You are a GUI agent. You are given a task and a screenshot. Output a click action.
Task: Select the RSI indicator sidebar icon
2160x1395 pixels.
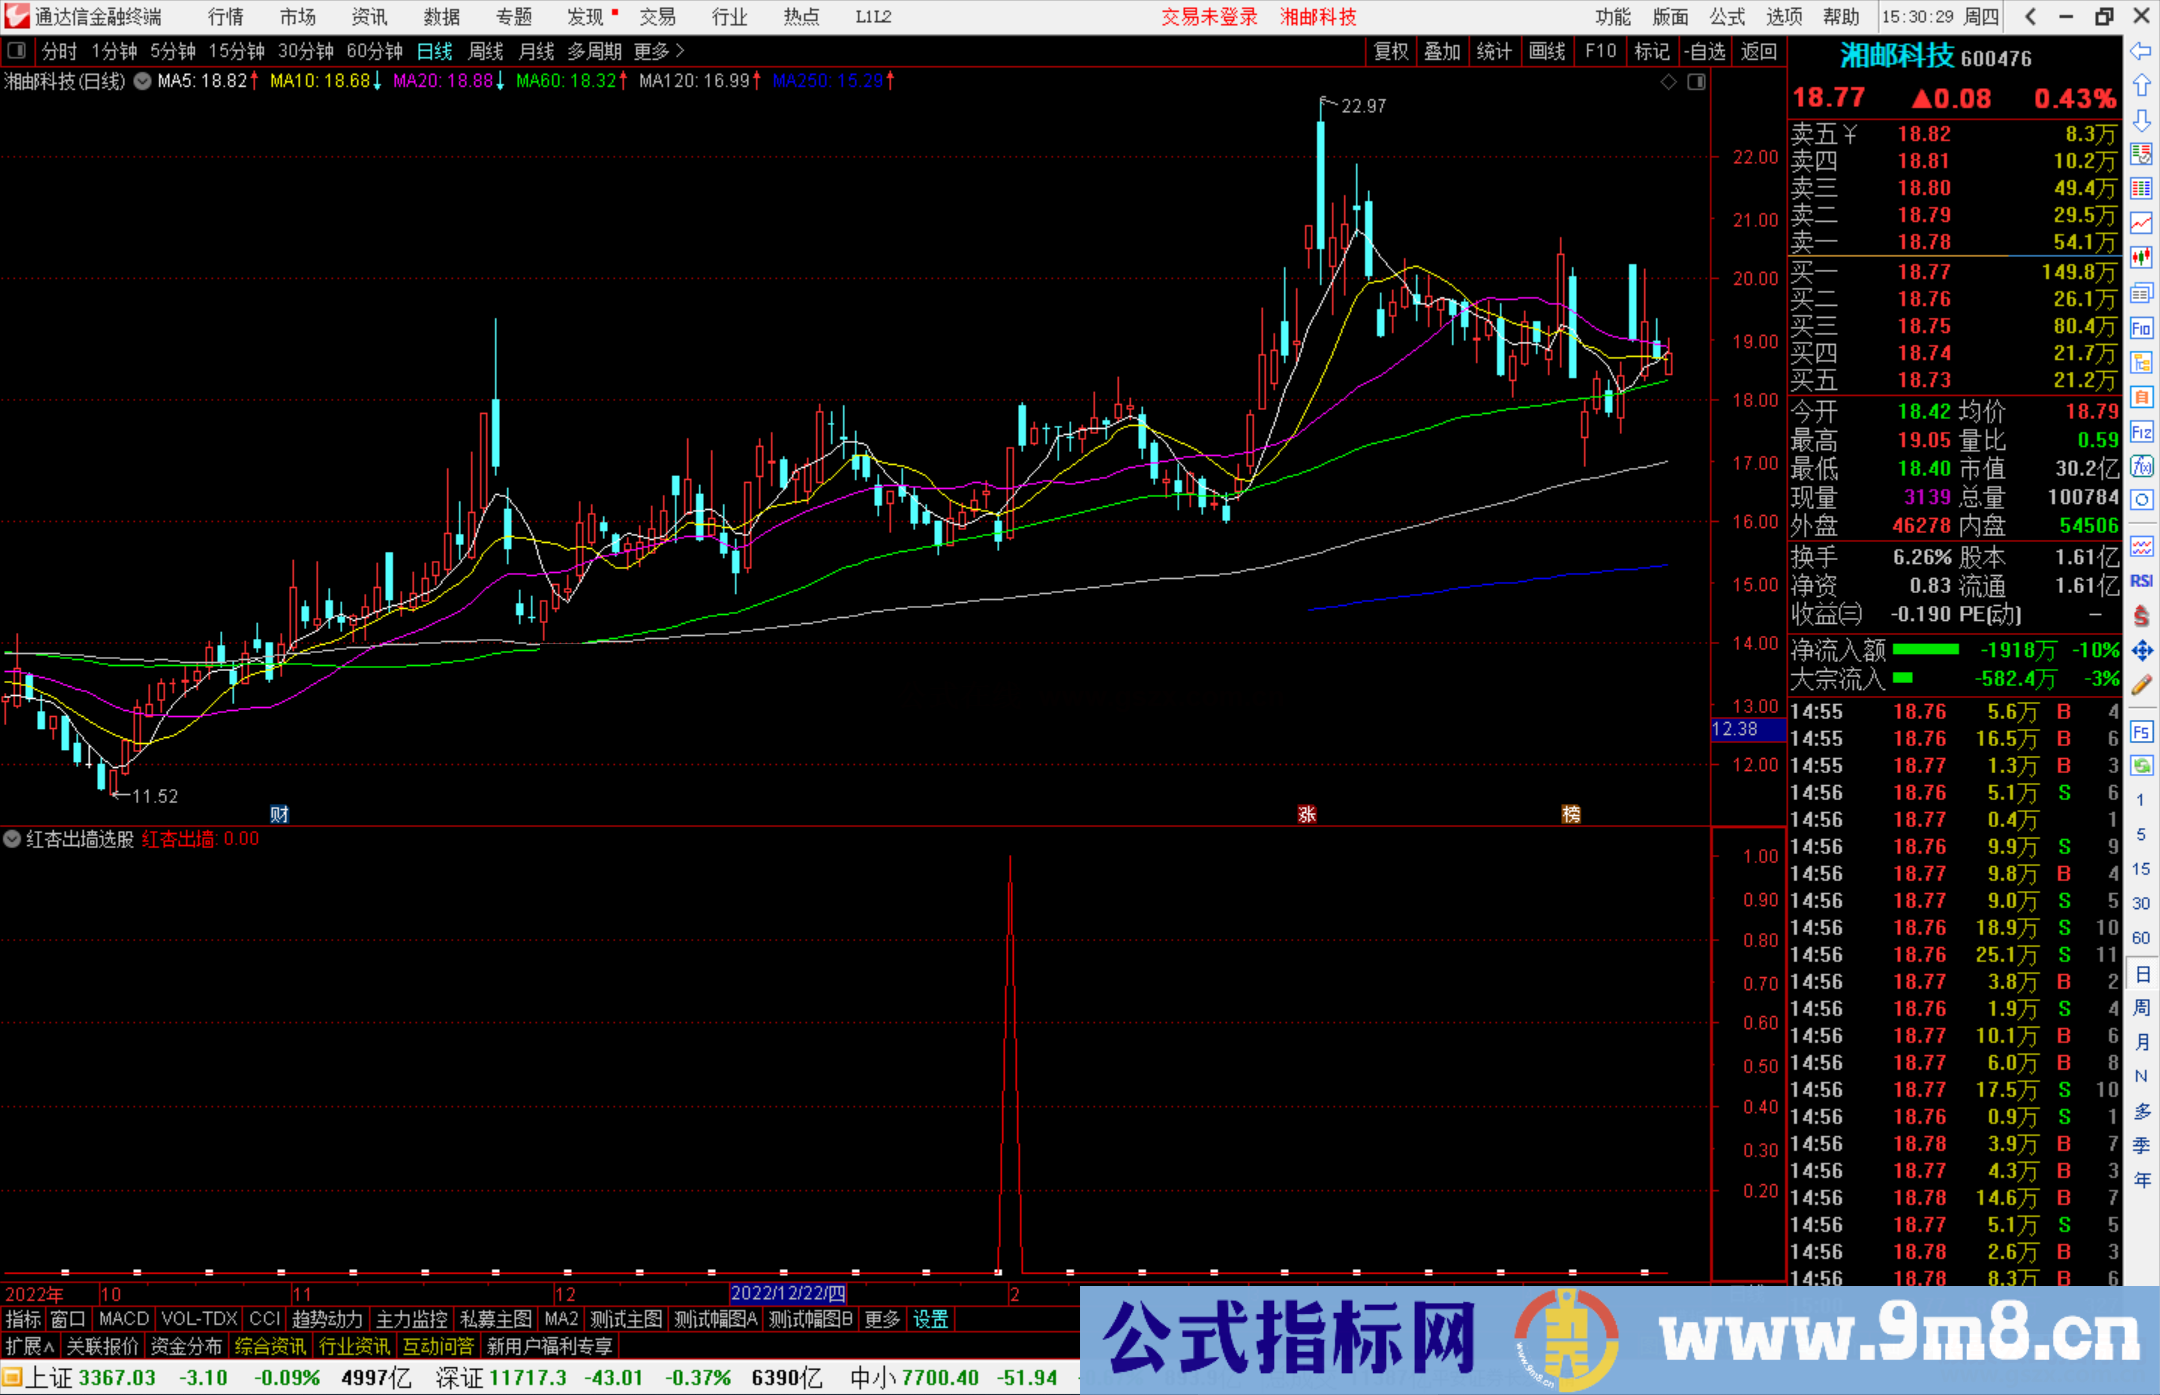point(2141,581)
